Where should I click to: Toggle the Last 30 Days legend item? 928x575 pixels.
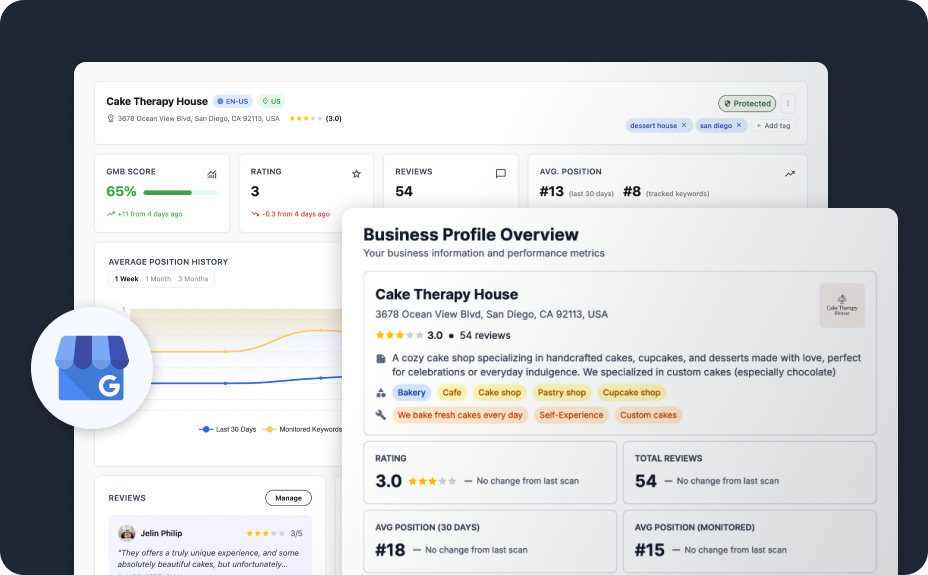(228, 429)
